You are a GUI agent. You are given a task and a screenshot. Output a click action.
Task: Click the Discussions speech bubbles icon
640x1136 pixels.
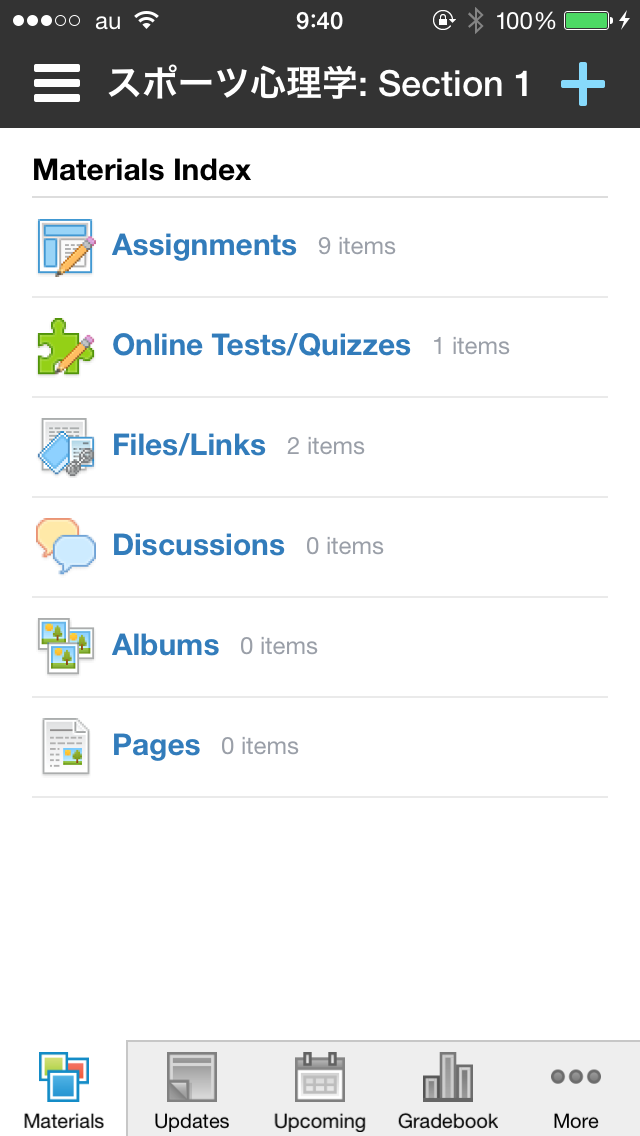click(66, 546)
